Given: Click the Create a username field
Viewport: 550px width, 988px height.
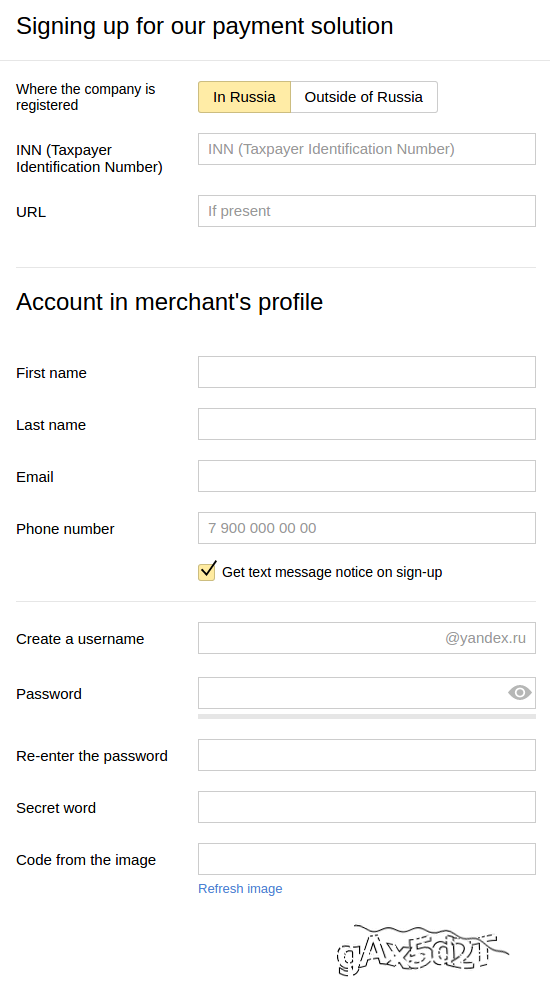Looking at the screenshot, I should pos(367,638).
